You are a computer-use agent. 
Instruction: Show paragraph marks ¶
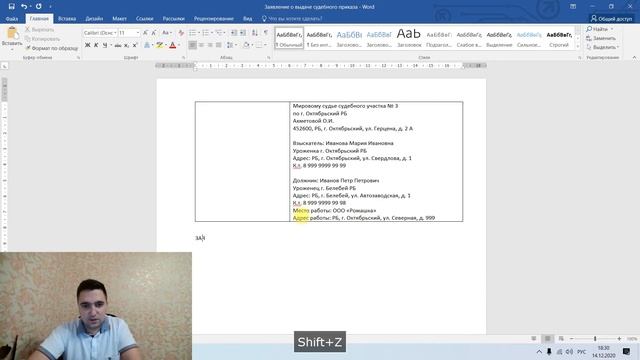[266, 33]
